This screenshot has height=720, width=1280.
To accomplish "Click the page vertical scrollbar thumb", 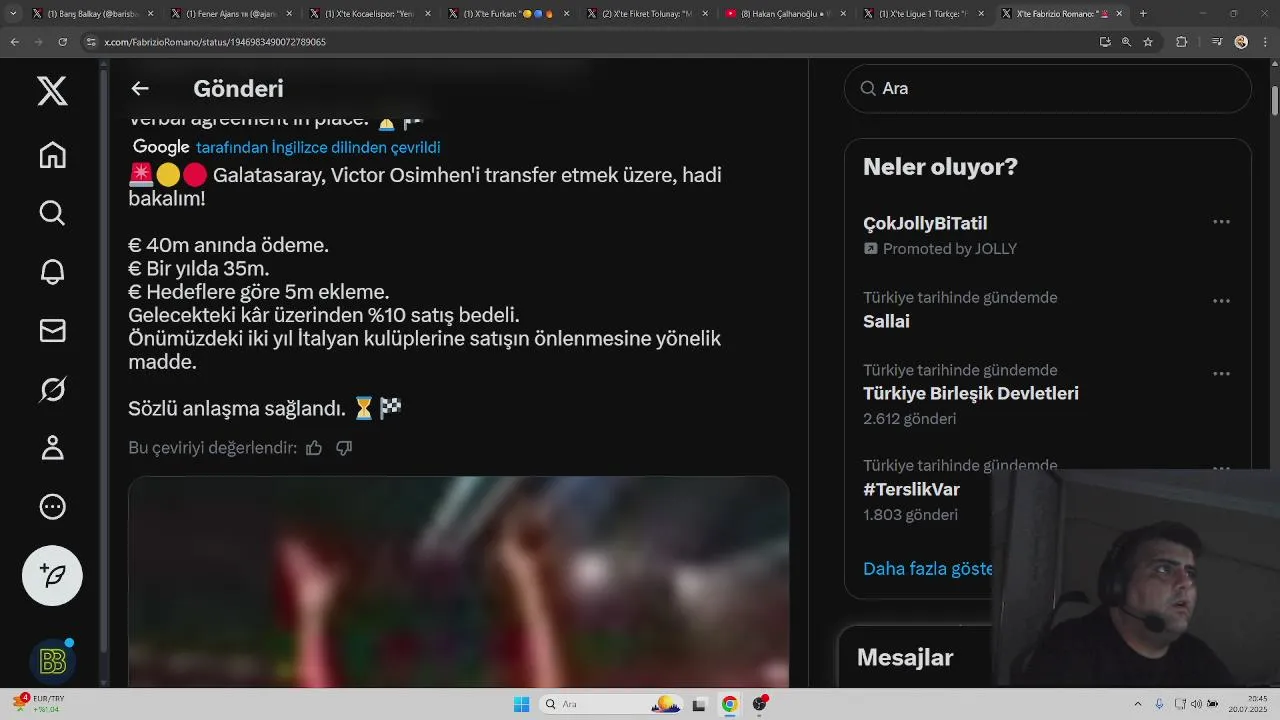I will (x=1275, y=102).
